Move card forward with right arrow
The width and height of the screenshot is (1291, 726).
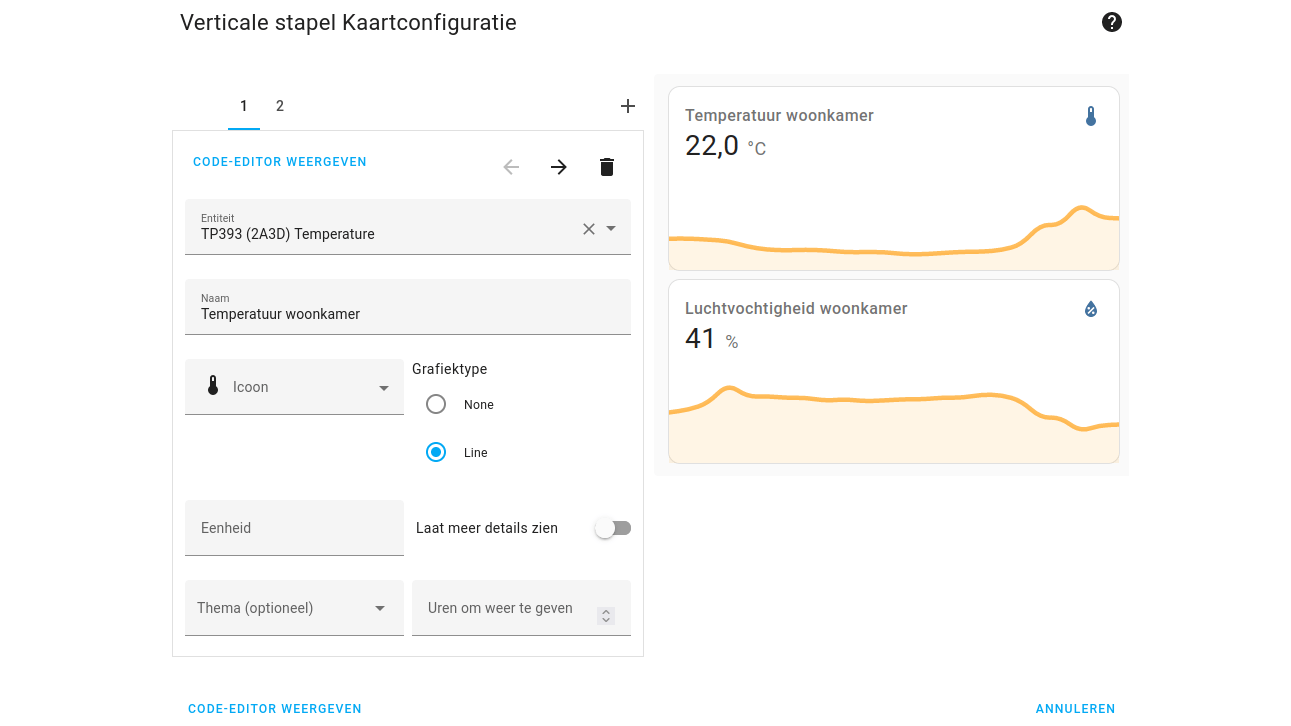pos(559,167)
